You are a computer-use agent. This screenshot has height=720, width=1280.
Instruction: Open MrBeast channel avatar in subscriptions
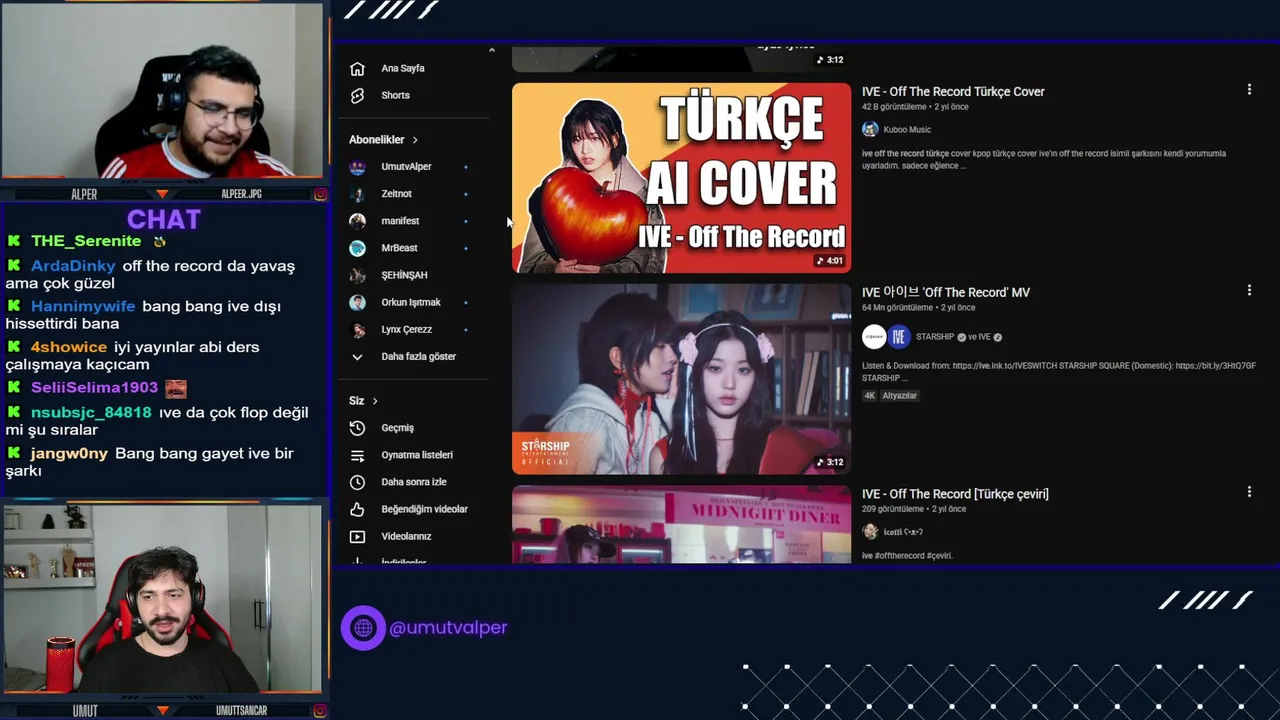click(357, 248)
